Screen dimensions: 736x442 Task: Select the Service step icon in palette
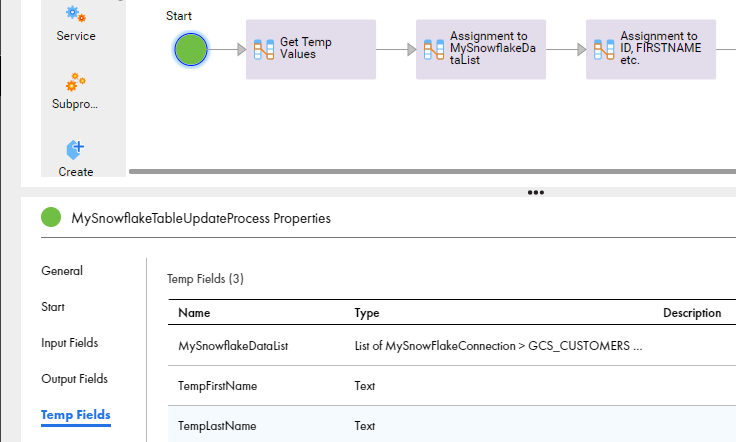click(76, 14)
